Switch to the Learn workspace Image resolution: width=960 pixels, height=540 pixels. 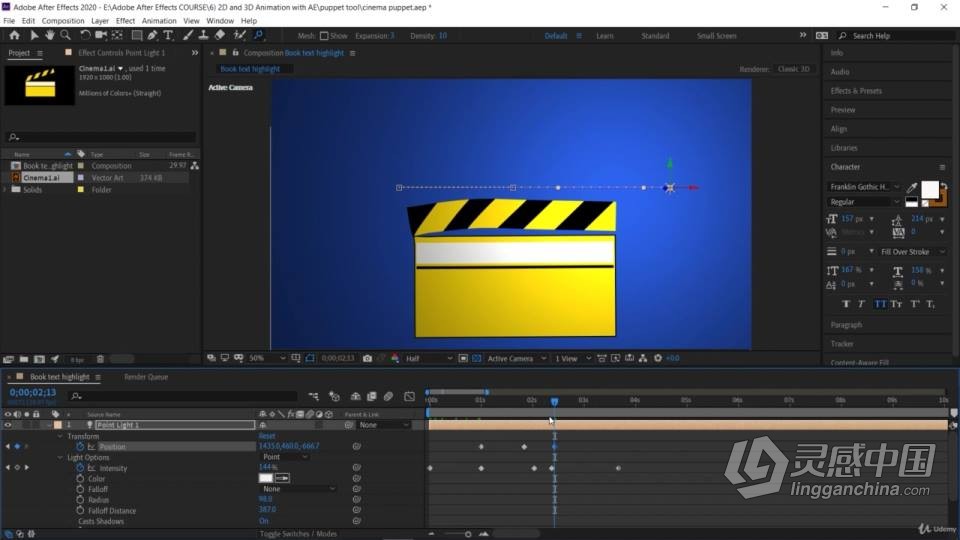[x=605, y=36]
